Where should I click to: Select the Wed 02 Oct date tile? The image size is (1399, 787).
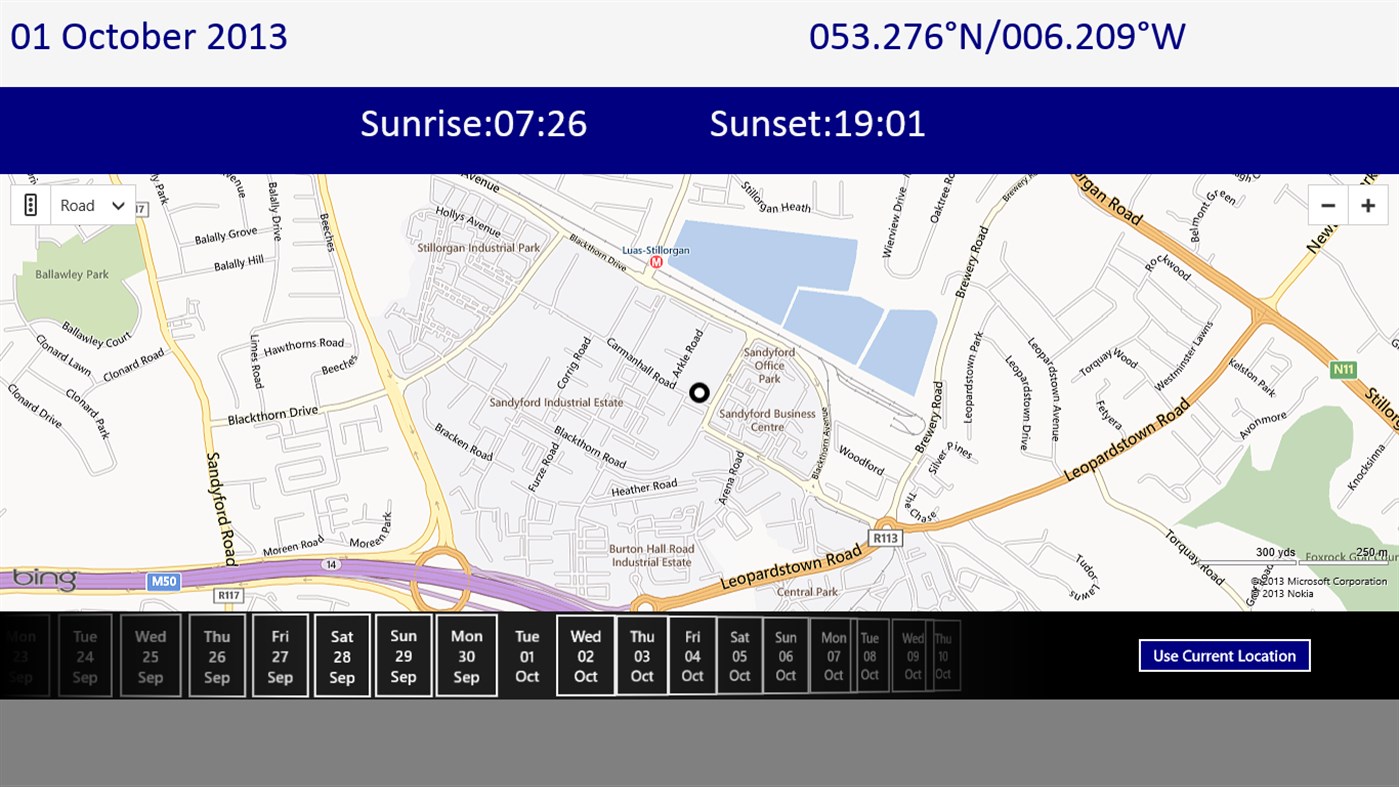pos(585,655)
